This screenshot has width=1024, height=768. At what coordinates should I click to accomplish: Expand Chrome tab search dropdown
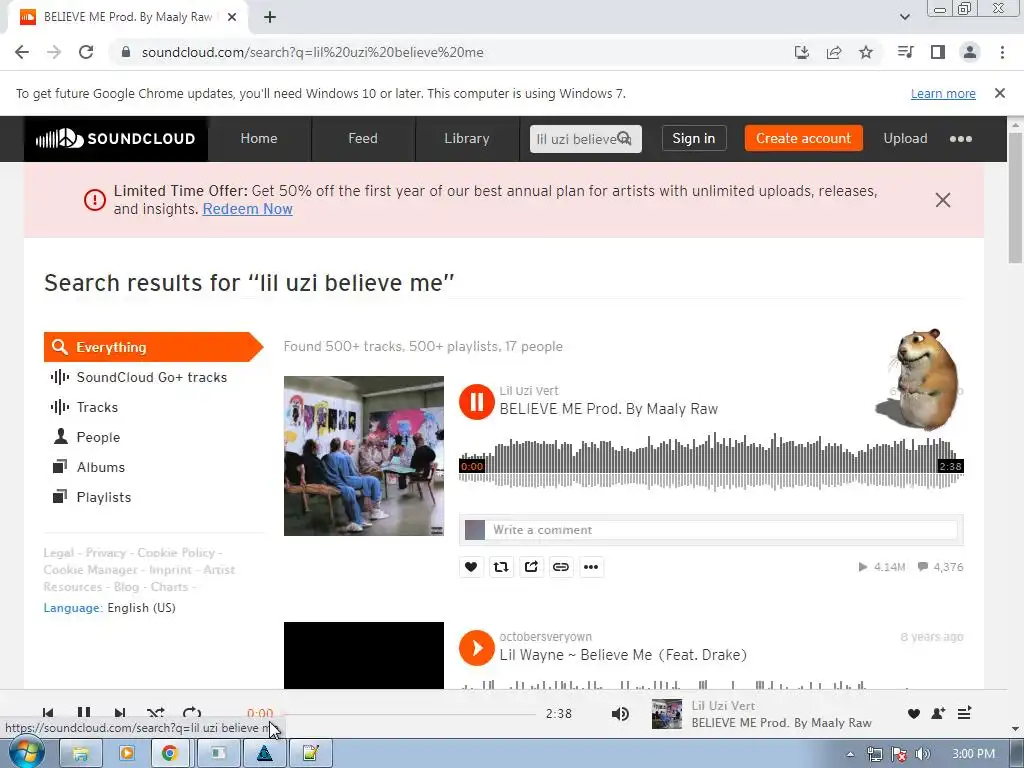(904, 17)
